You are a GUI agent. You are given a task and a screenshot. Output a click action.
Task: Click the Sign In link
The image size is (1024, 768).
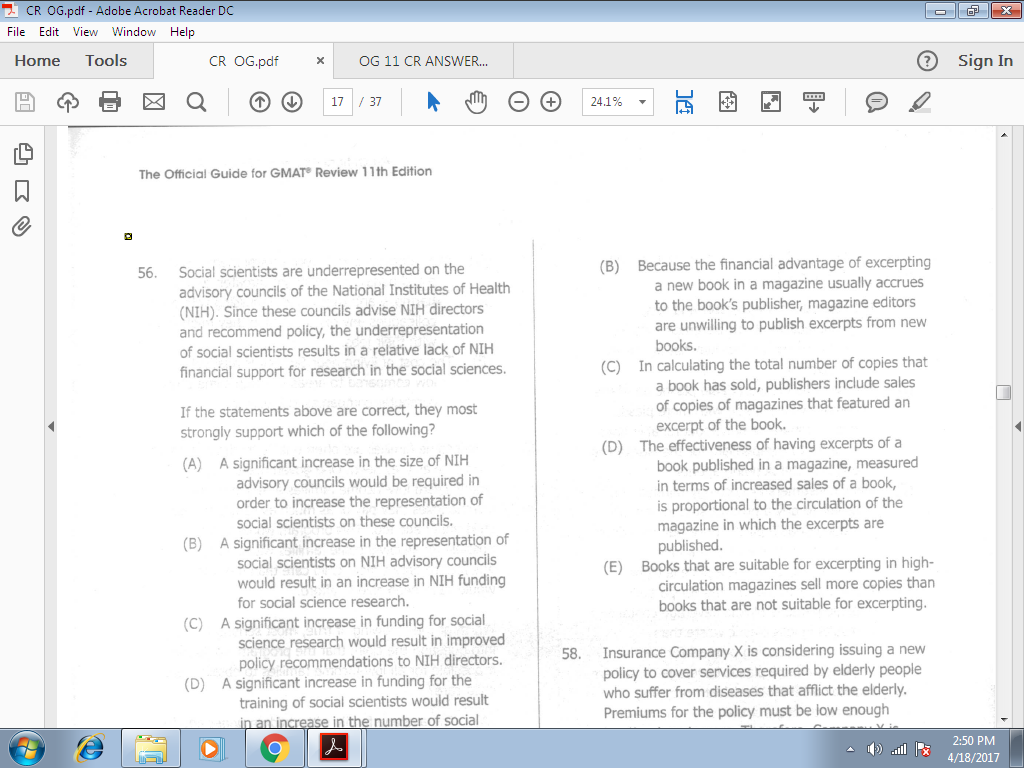[x=985, y=61]
